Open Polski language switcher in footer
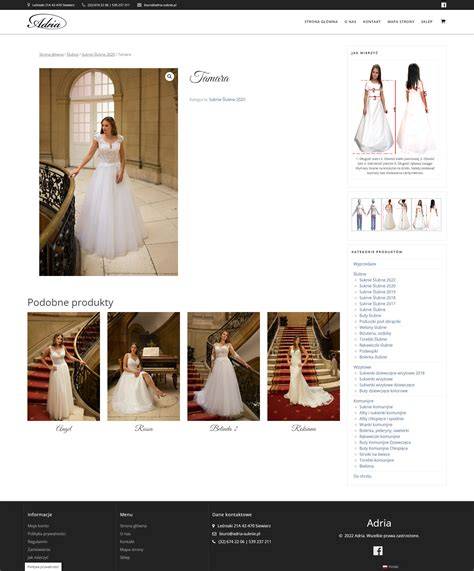 pos(390,566)
